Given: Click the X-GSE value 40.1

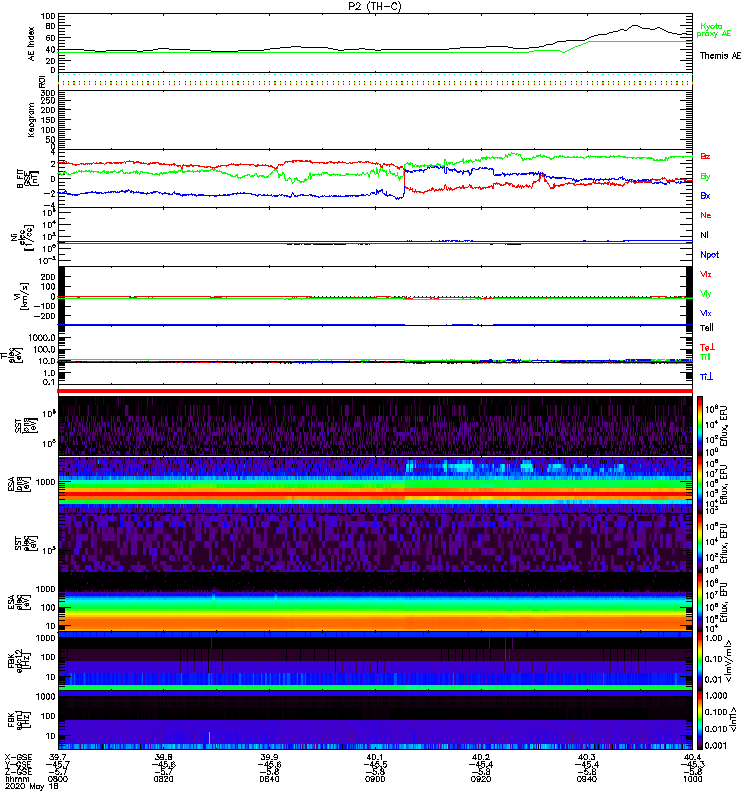Looking at the screenshot, I should tap(375, 757).
